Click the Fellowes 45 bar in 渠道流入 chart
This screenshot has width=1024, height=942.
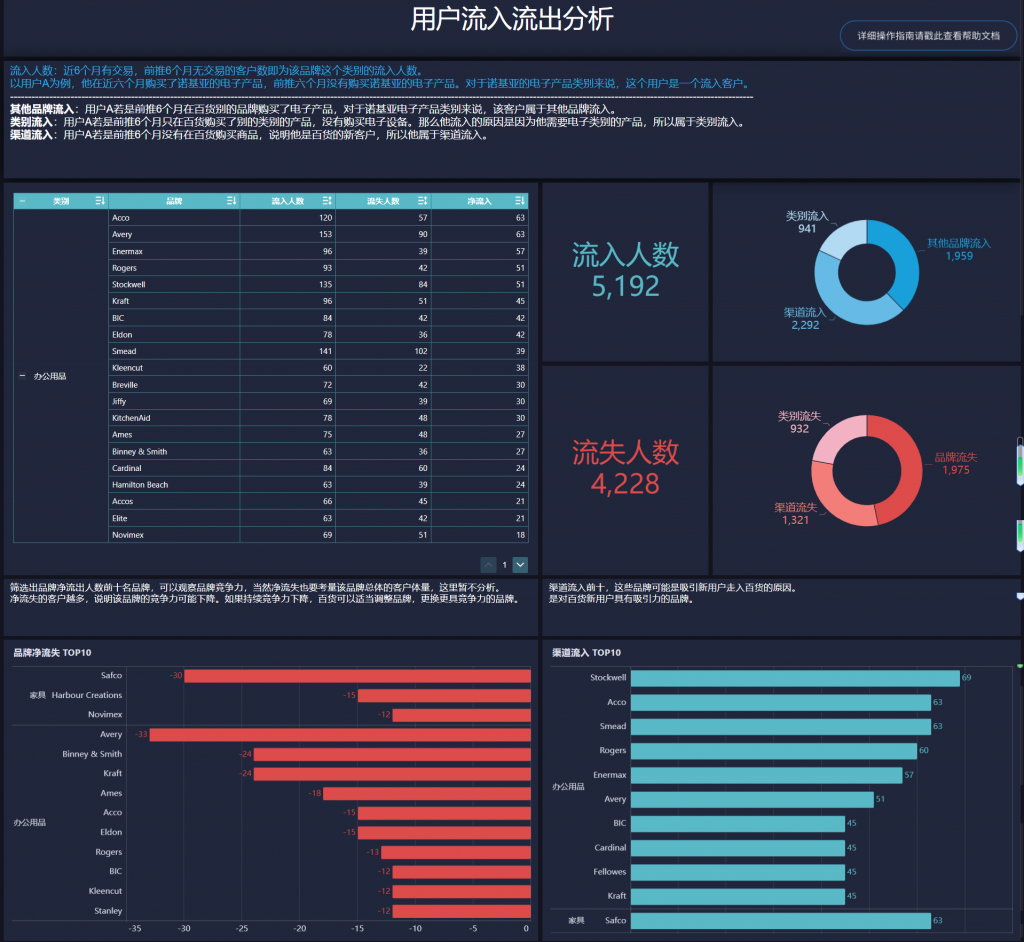pyautogui.click(x=737, y=872)
